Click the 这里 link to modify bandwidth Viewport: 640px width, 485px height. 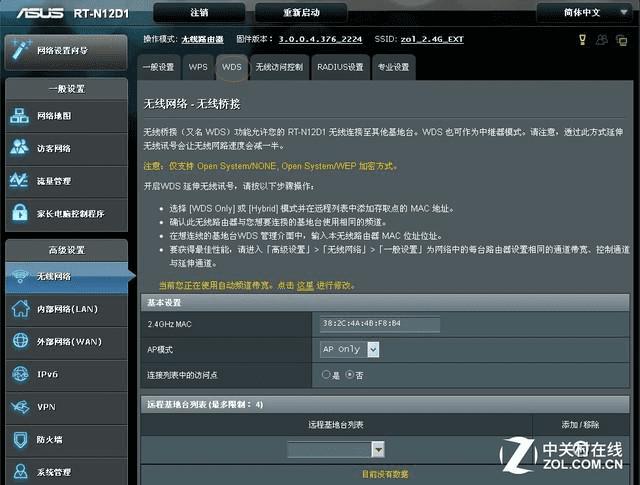point(304,285)
